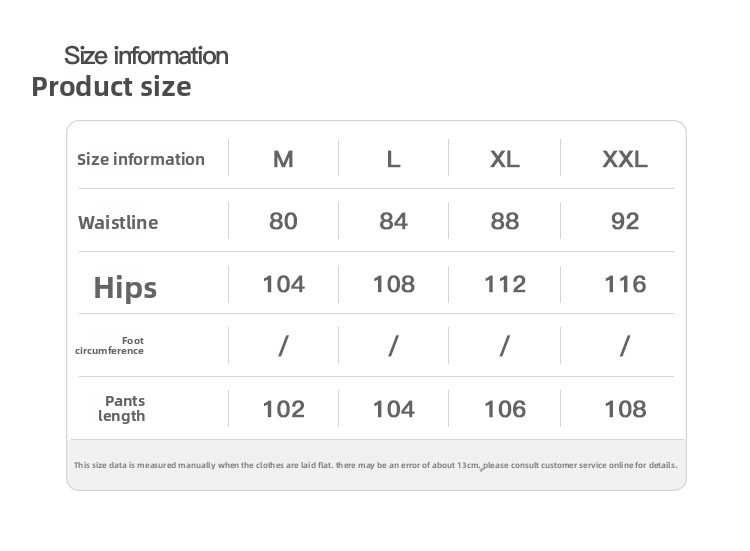This screenshot has width=750, height=551.
Task: Click the measurement disclaimer note at bottom
Action: pos(375,465)
